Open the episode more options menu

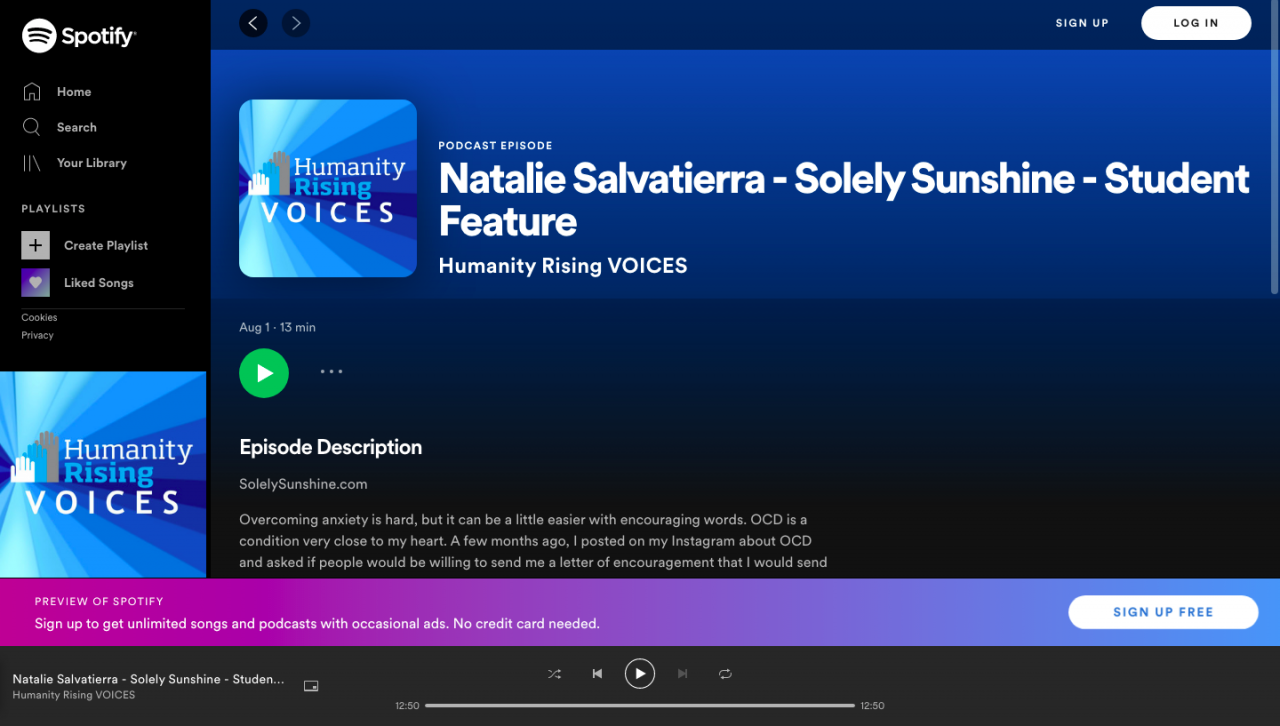point(331,371)
